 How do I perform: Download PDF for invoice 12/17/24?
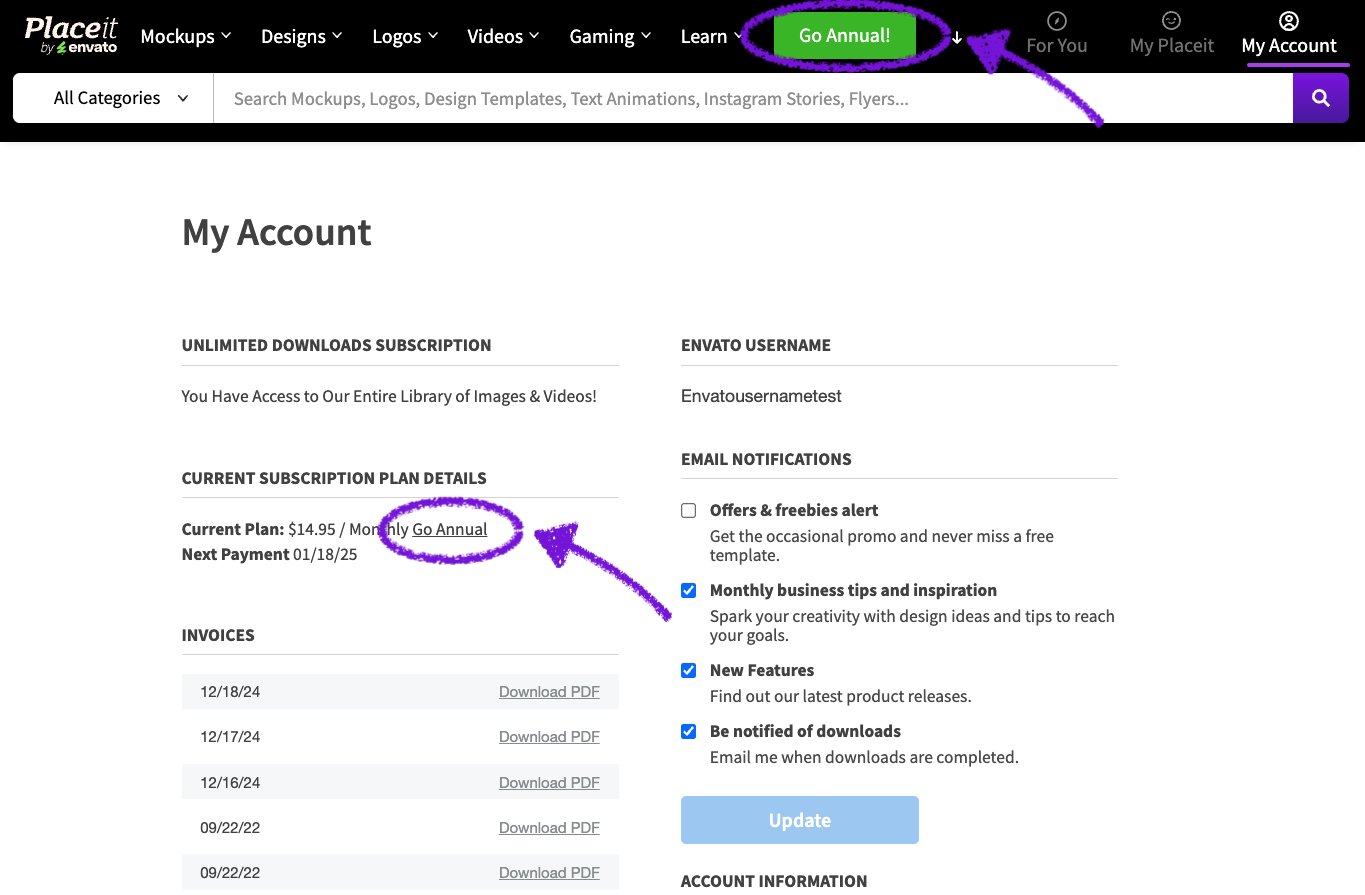click(x=549, y=737)
